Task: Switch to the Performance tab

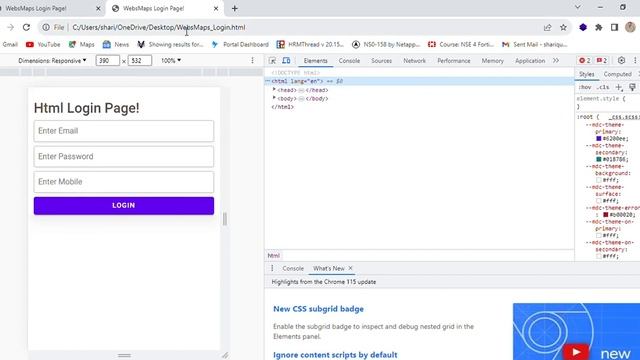Action: 453,60
